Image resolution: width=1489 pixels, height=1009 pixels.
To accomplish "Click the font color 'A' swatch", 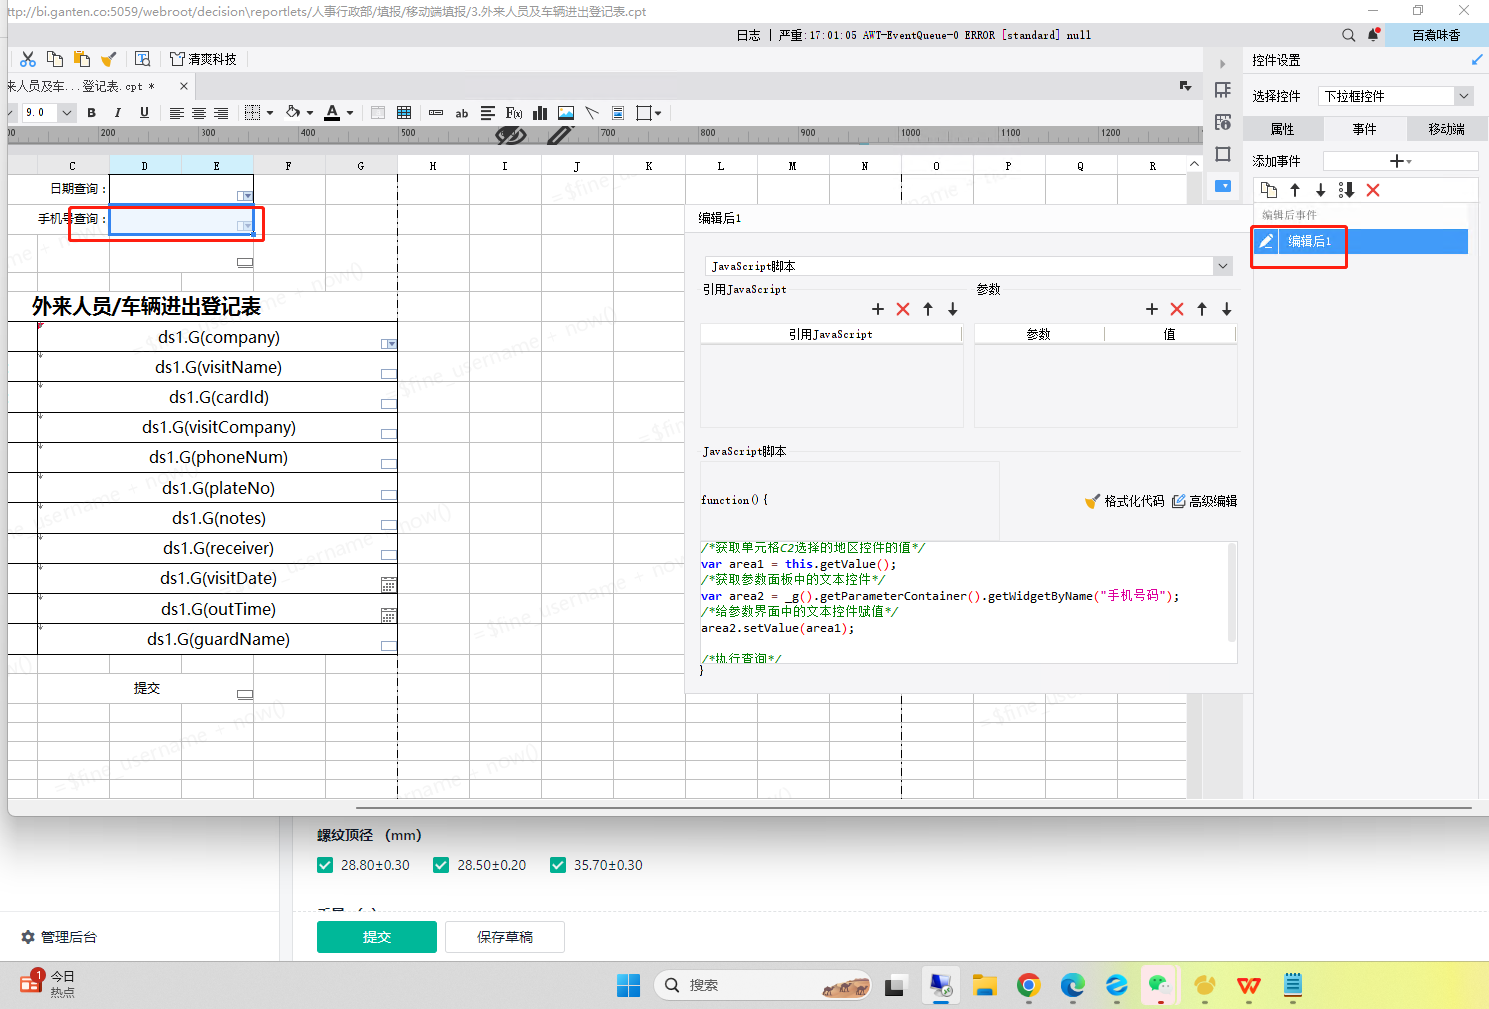I will [332, 113].
